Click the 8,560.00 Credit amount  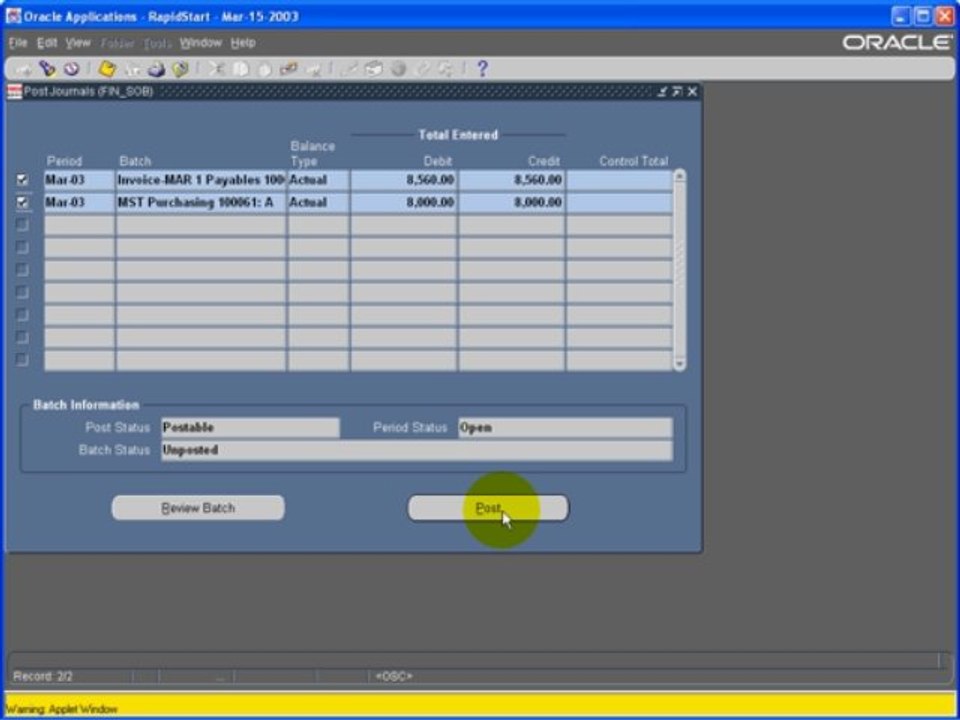511,180
